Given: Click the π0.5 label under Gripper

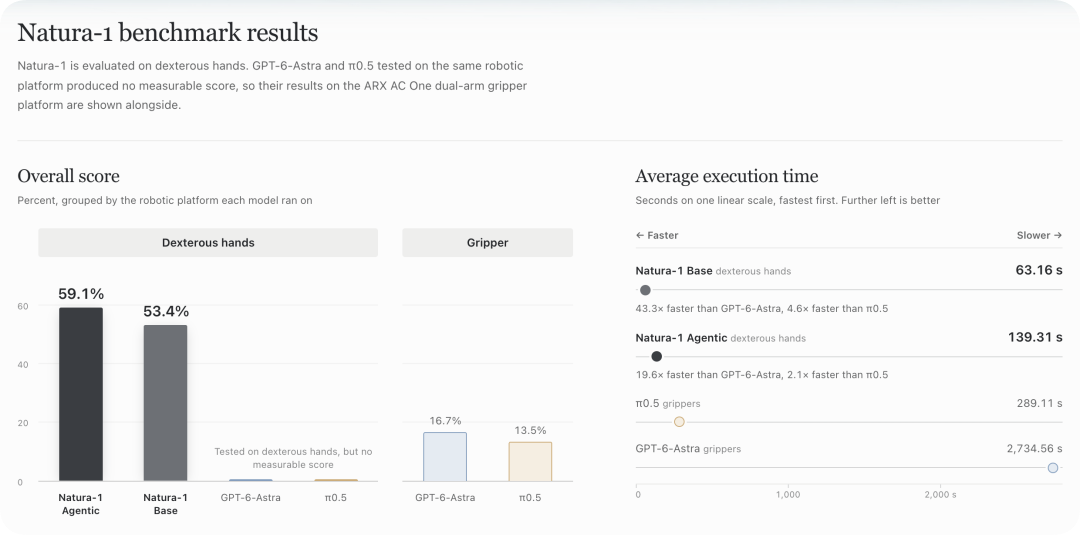Looking at the screenshot, I should pyautogui.click(x=530, y=497).
